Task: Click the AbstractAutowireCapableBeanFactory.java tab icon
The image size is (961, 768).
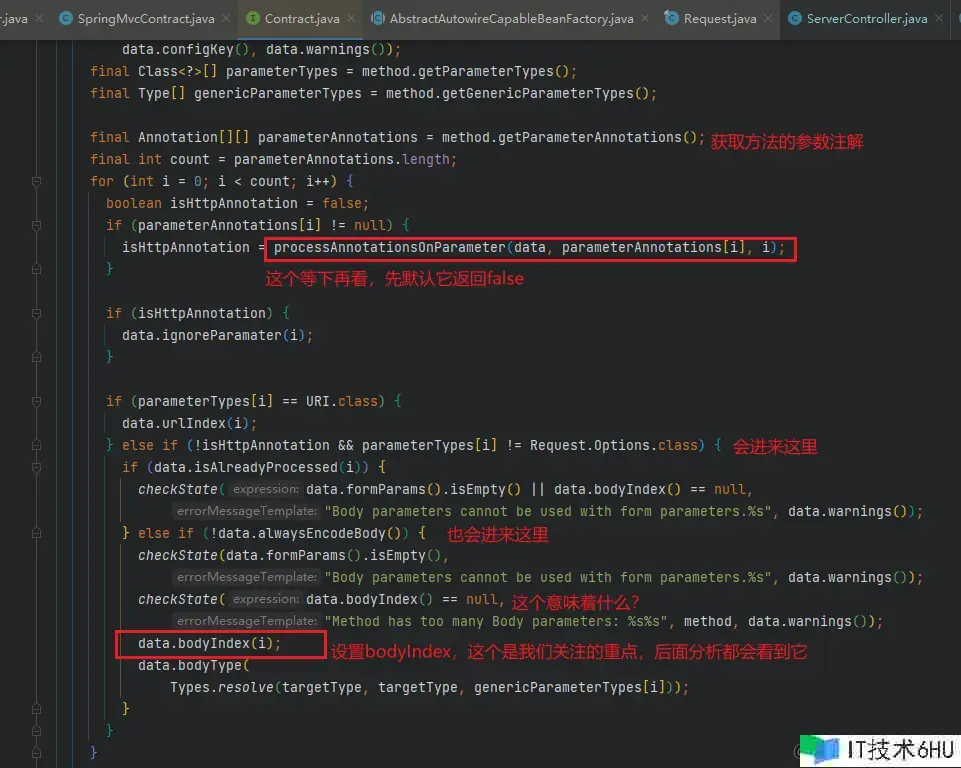Action: point(377,19)
